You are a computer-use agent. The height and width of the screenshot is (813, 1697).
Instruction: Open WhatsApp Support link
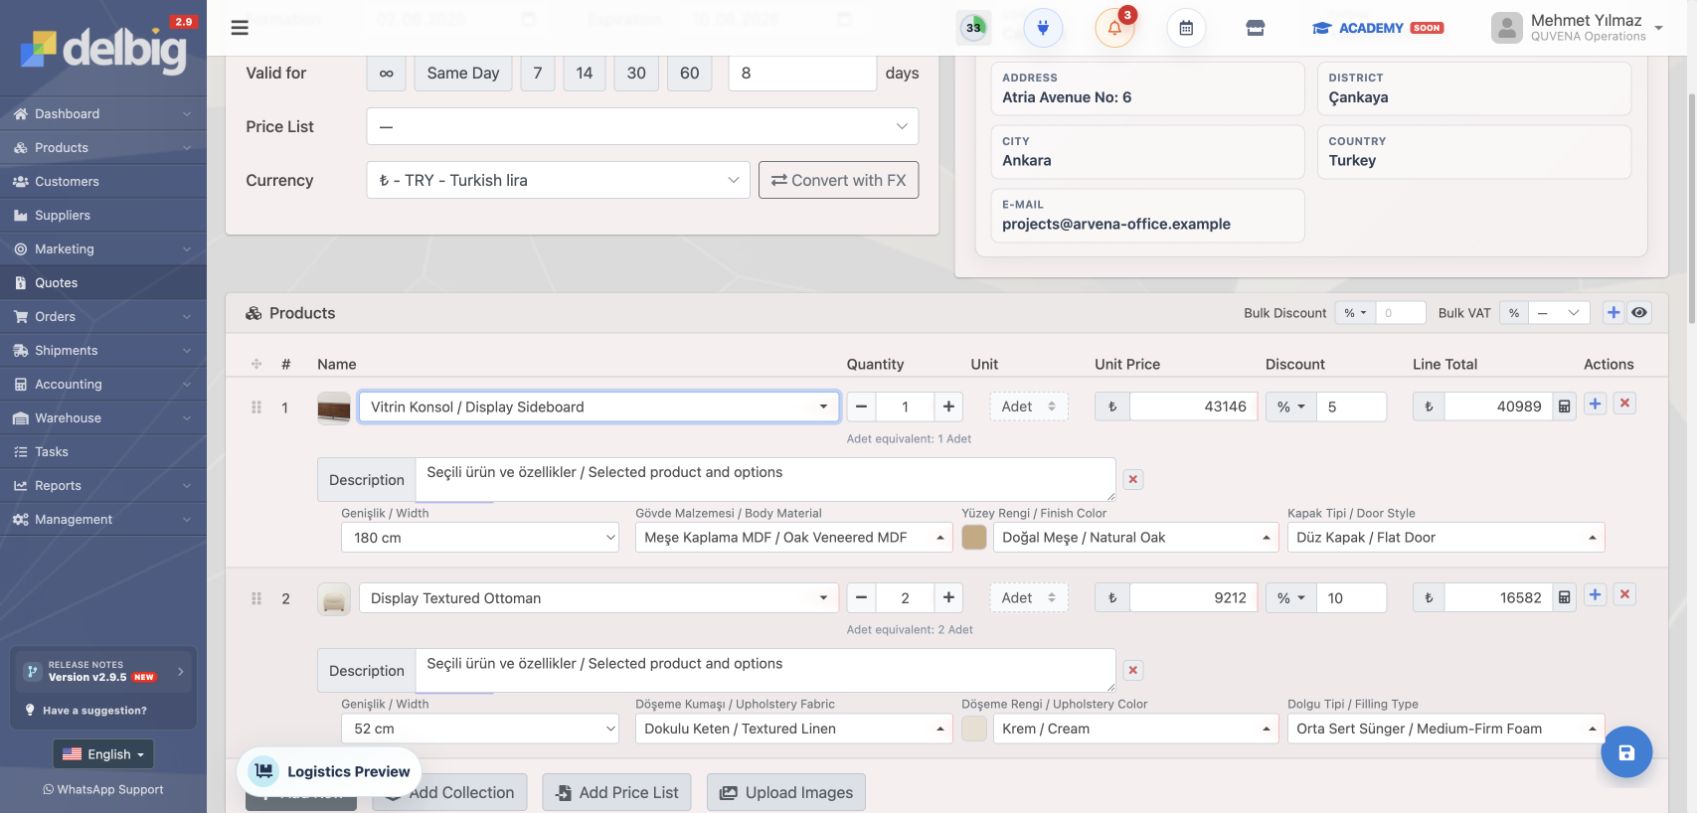tap(103, 789)
